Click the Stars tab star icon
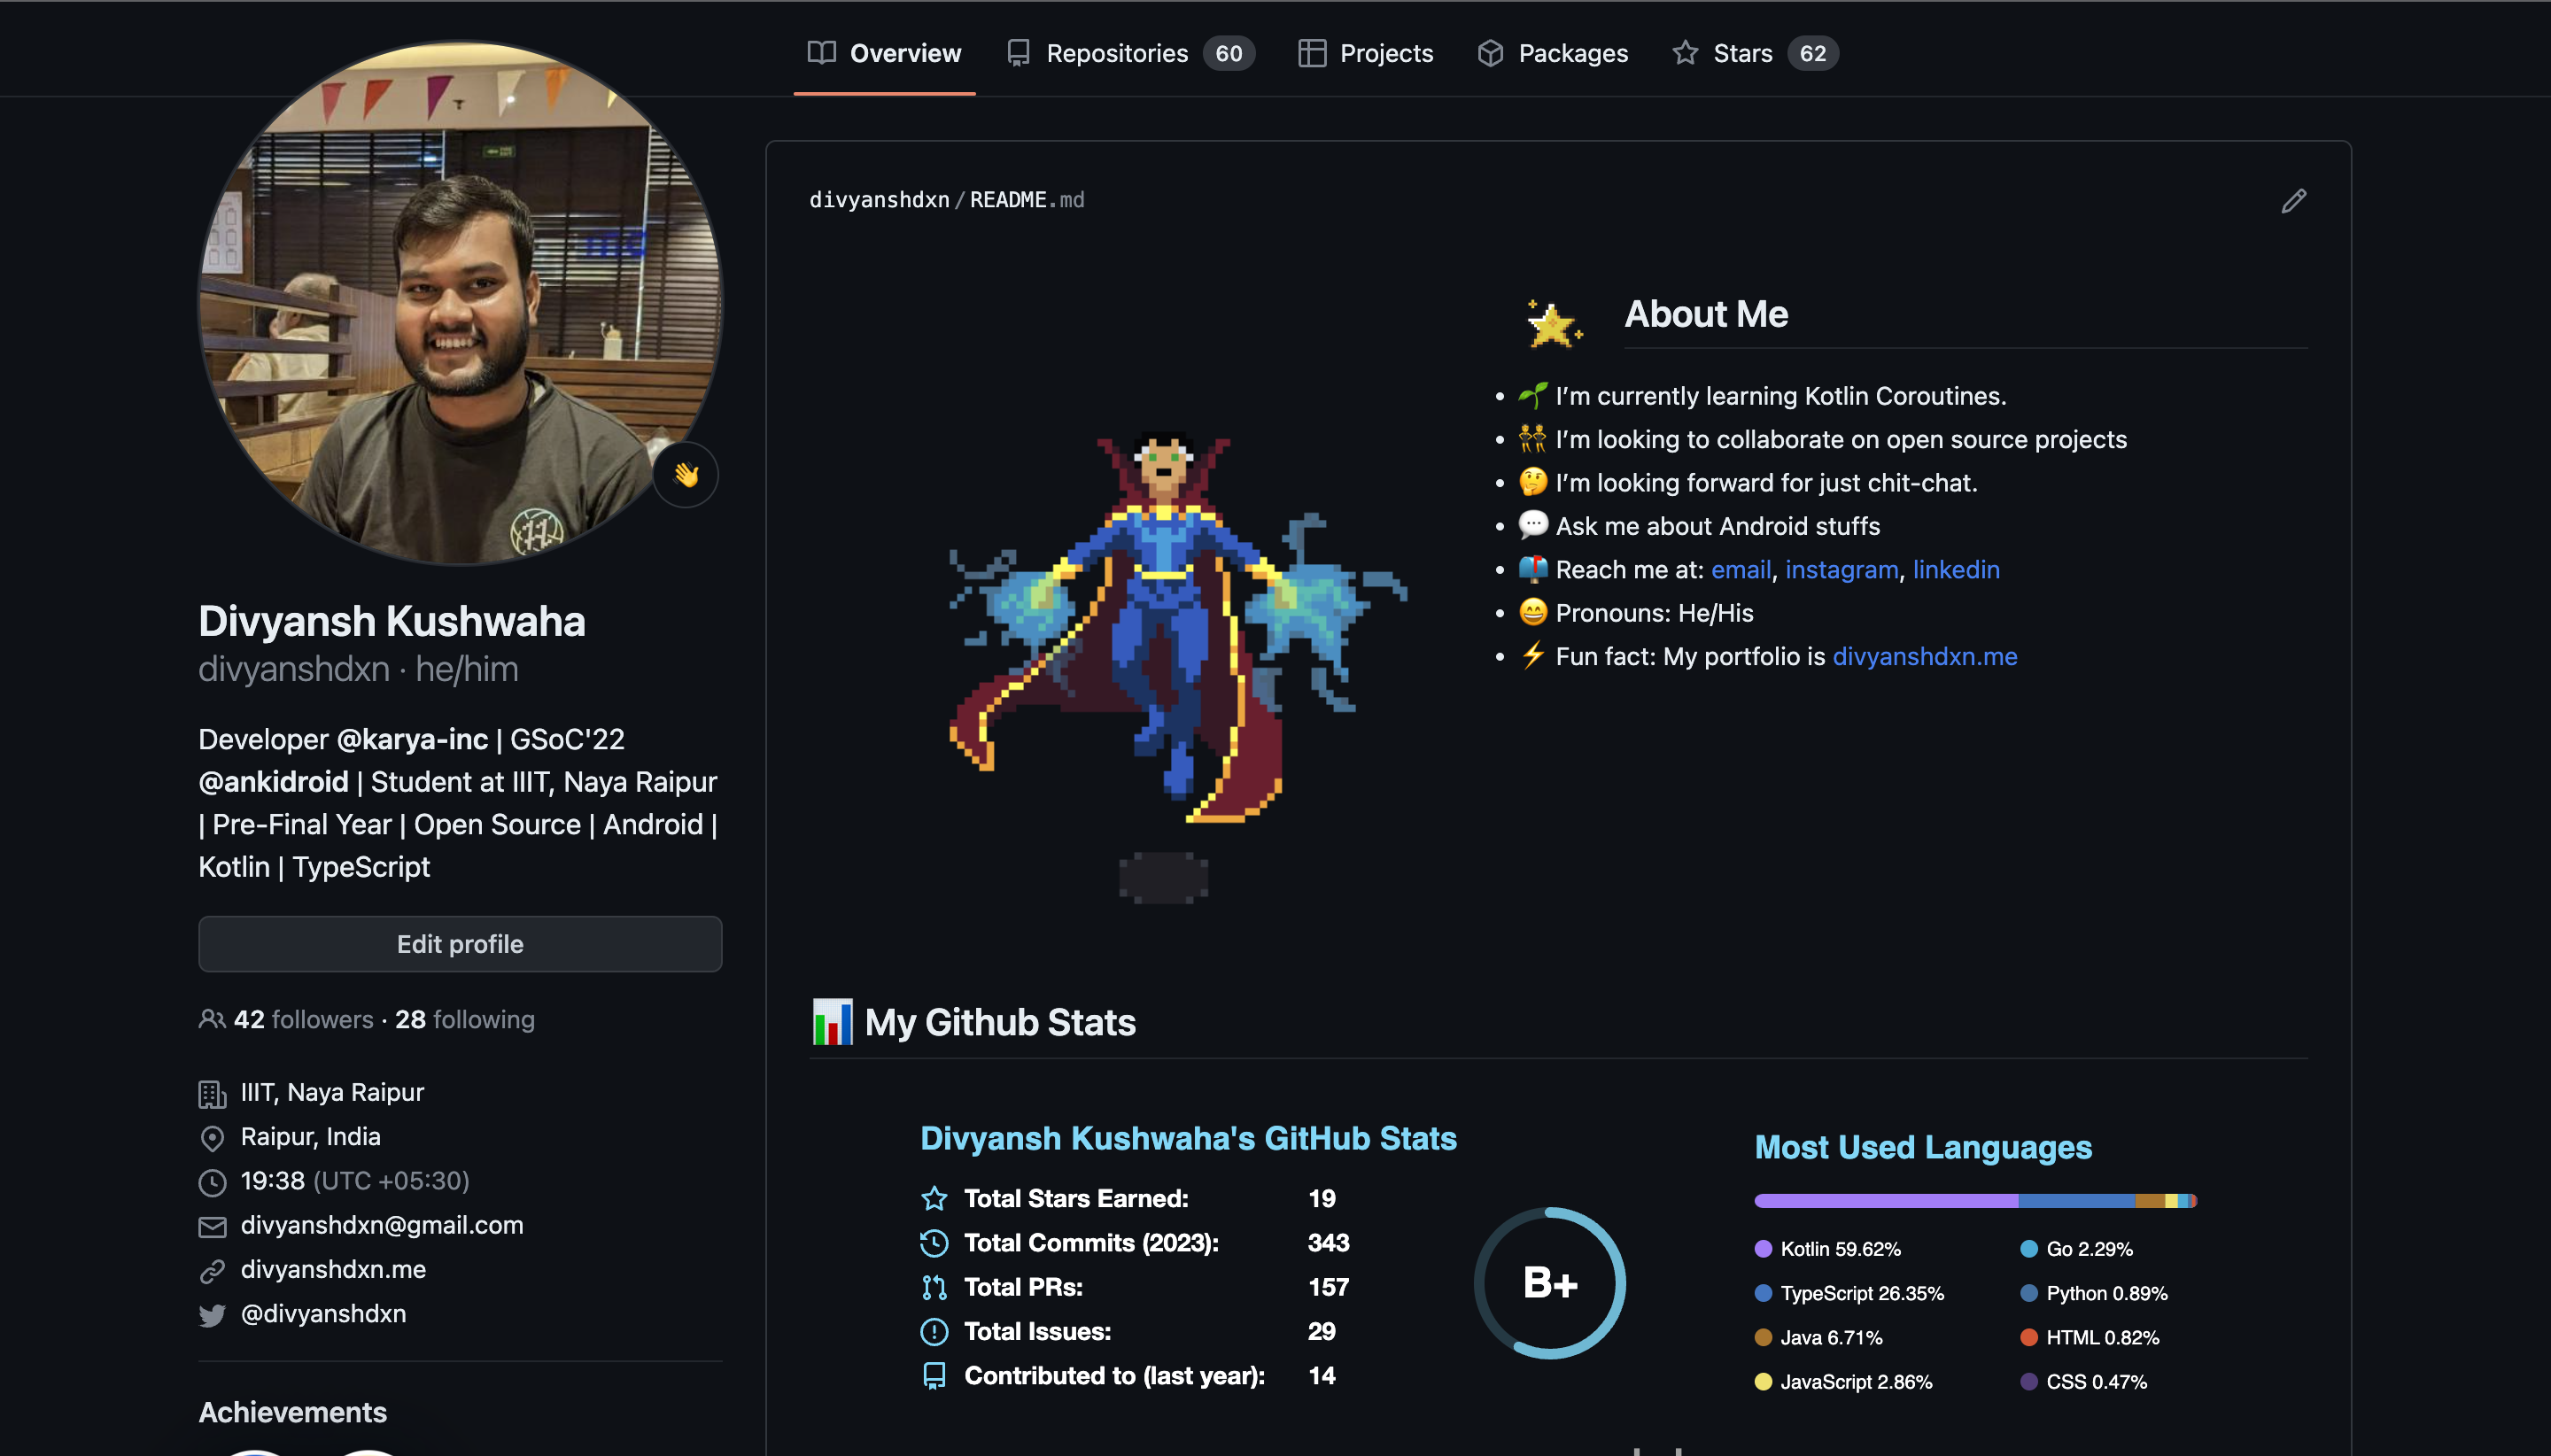This screenshot has width=2551, height=1456. point(1685,53)
